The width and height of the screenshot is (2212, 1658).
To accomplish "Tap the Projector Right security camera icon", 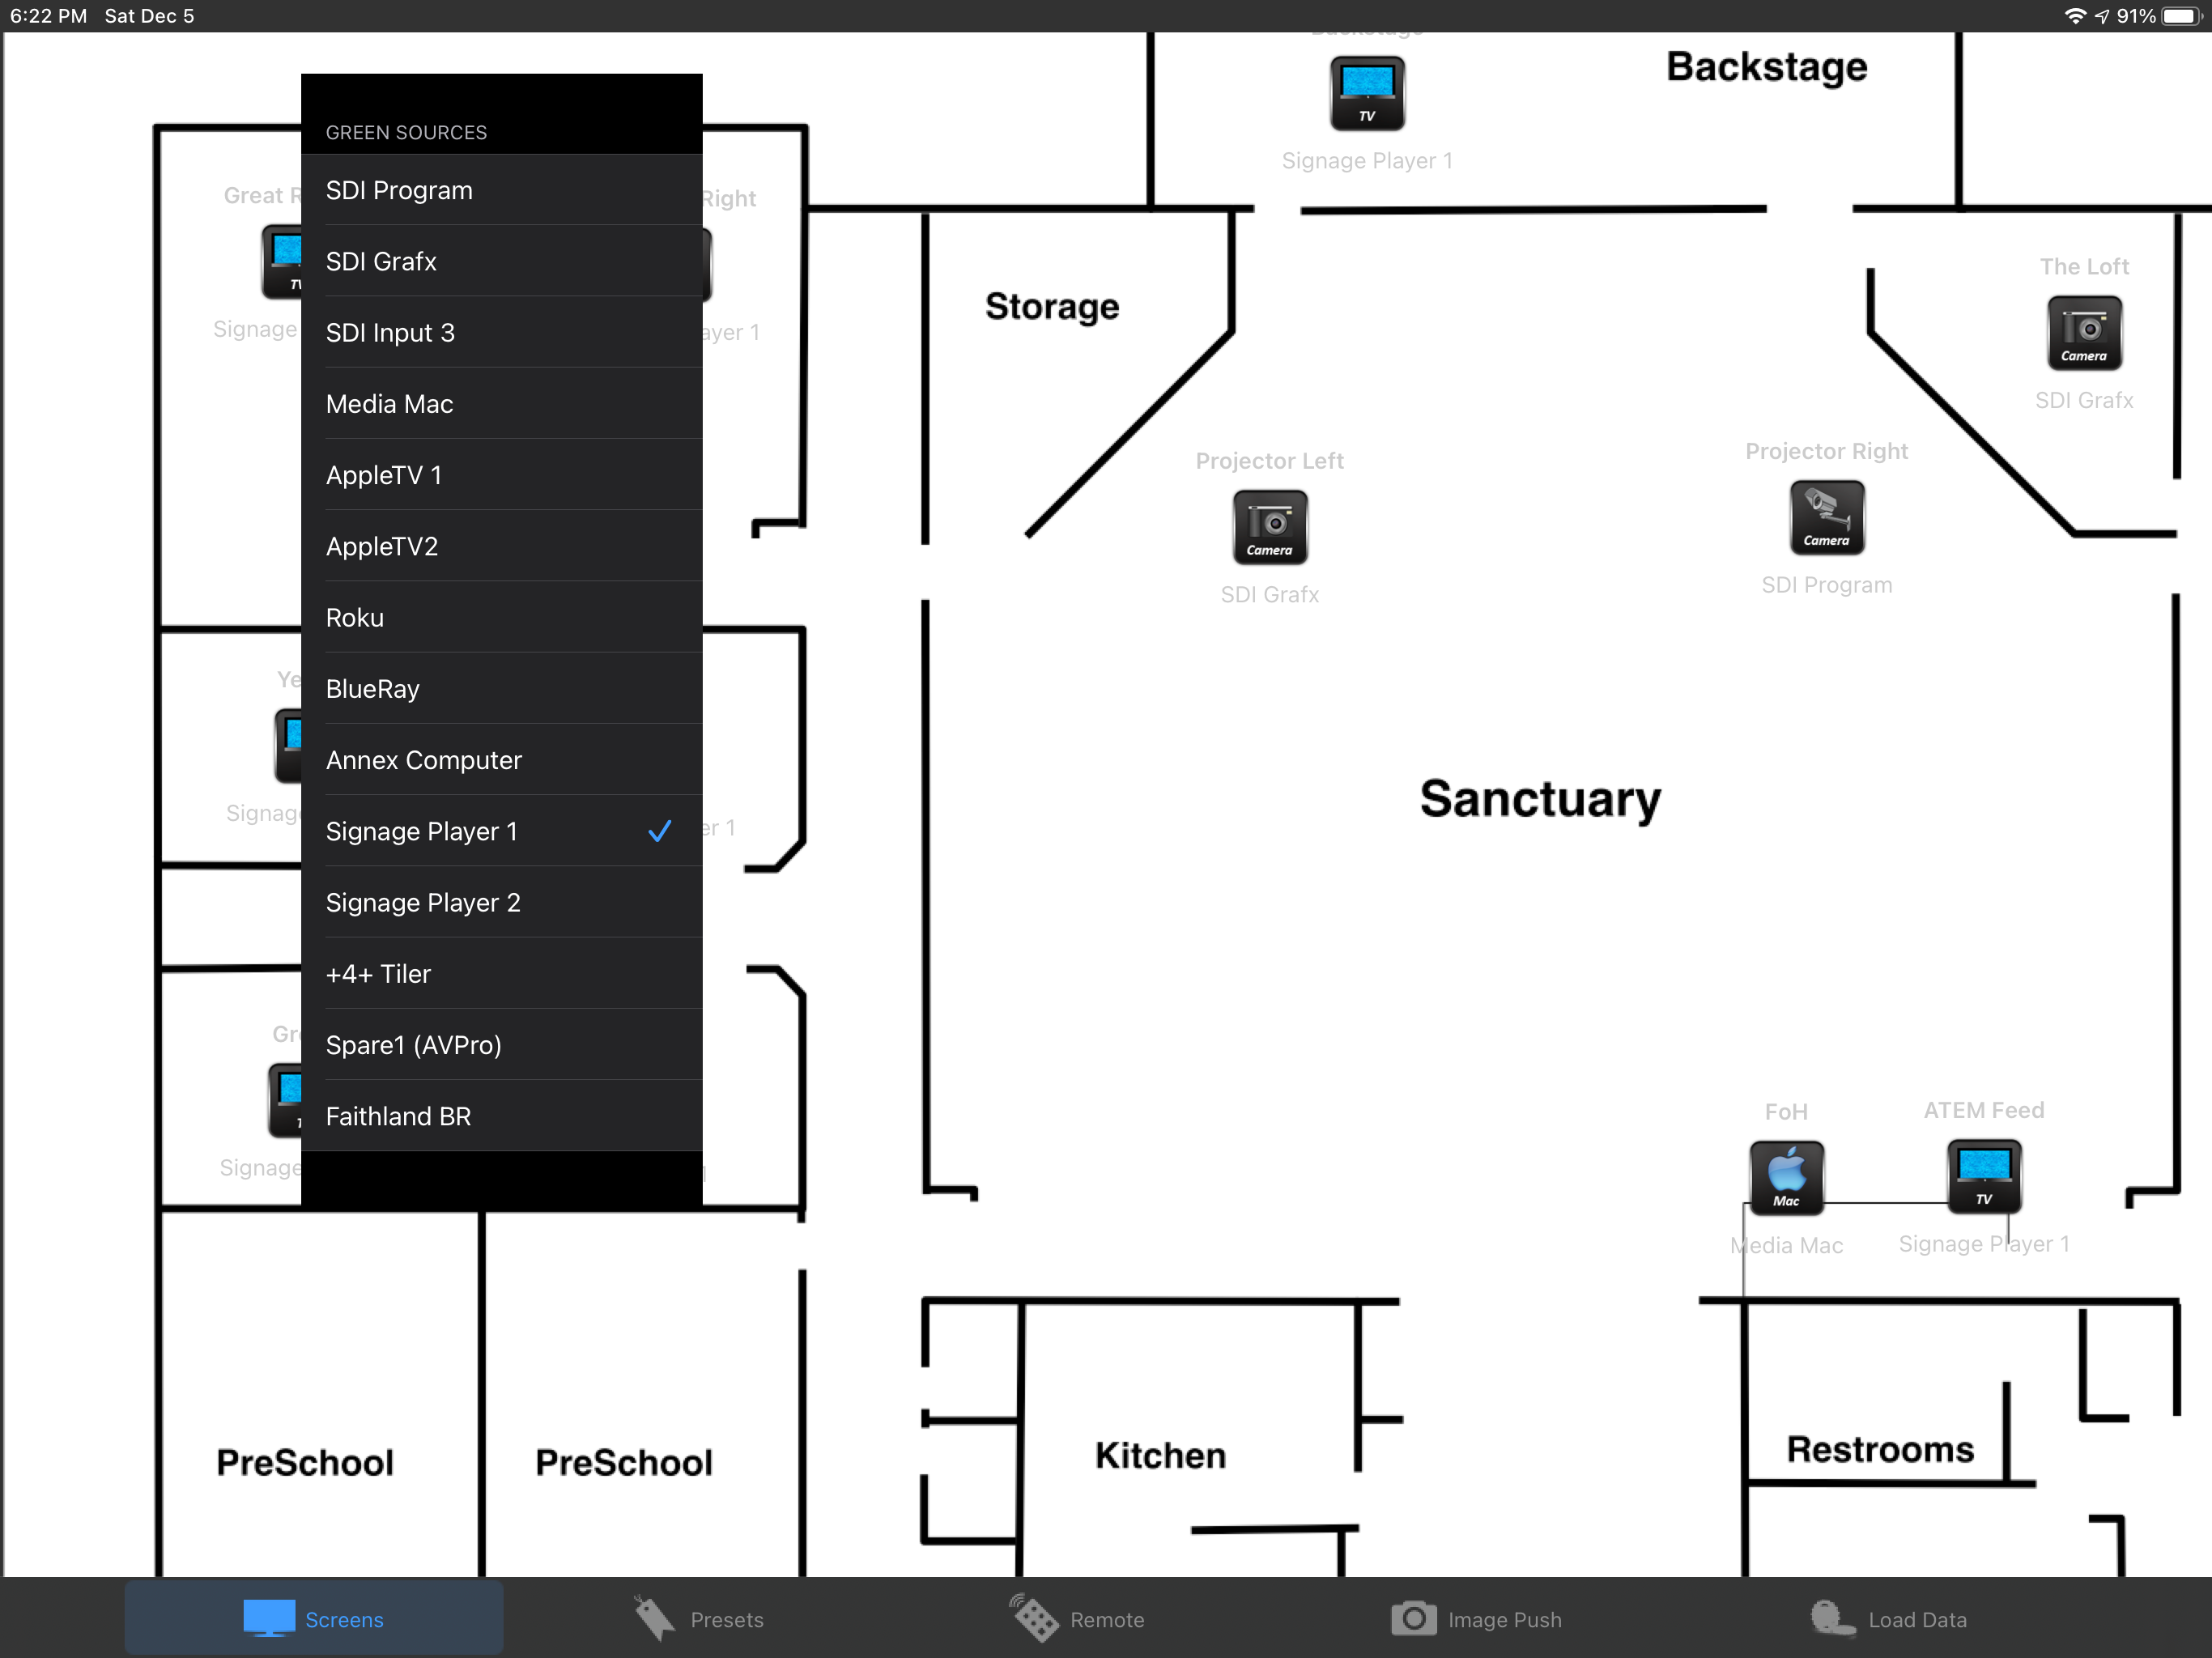I will pyautogui.click(x=1826, y=517).
